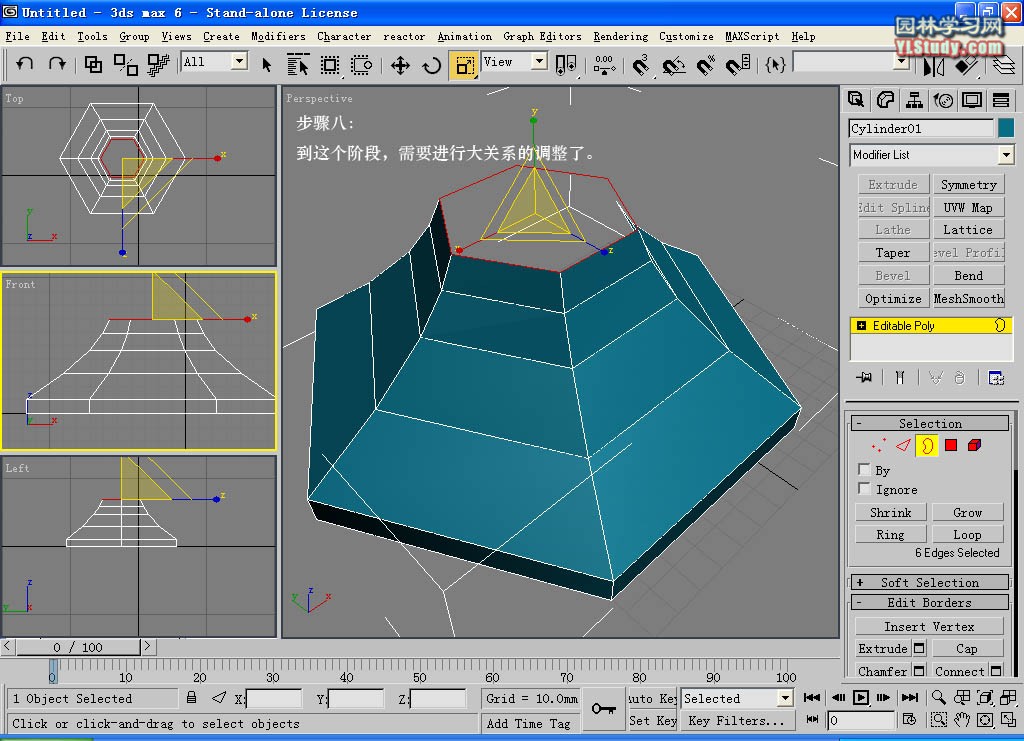Select Vertex sub-object level icon
The height and width of the screenshot is (741, 1024).
point(879,445)
